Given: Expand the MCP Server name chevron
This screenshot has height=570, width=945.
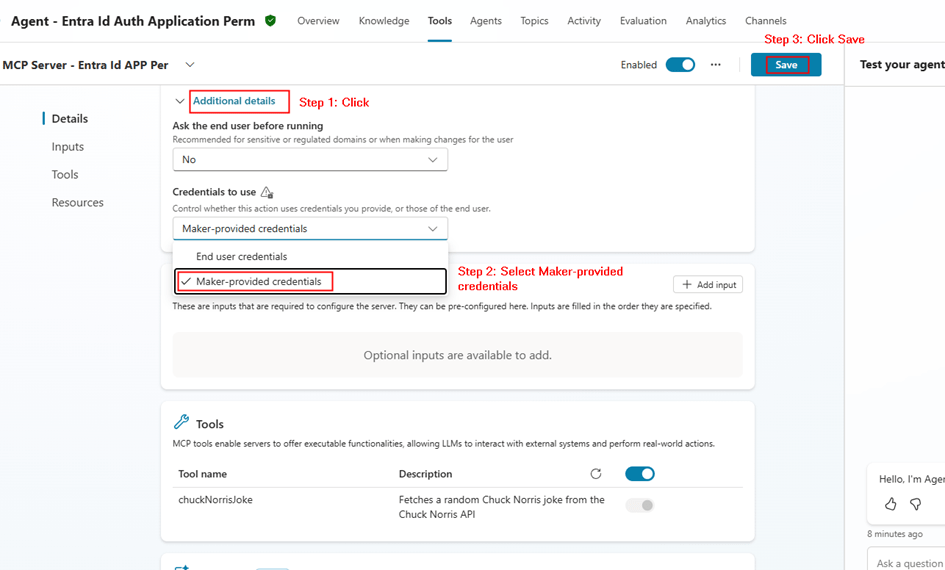Looking at the screenshot, I should coord(190,65).
